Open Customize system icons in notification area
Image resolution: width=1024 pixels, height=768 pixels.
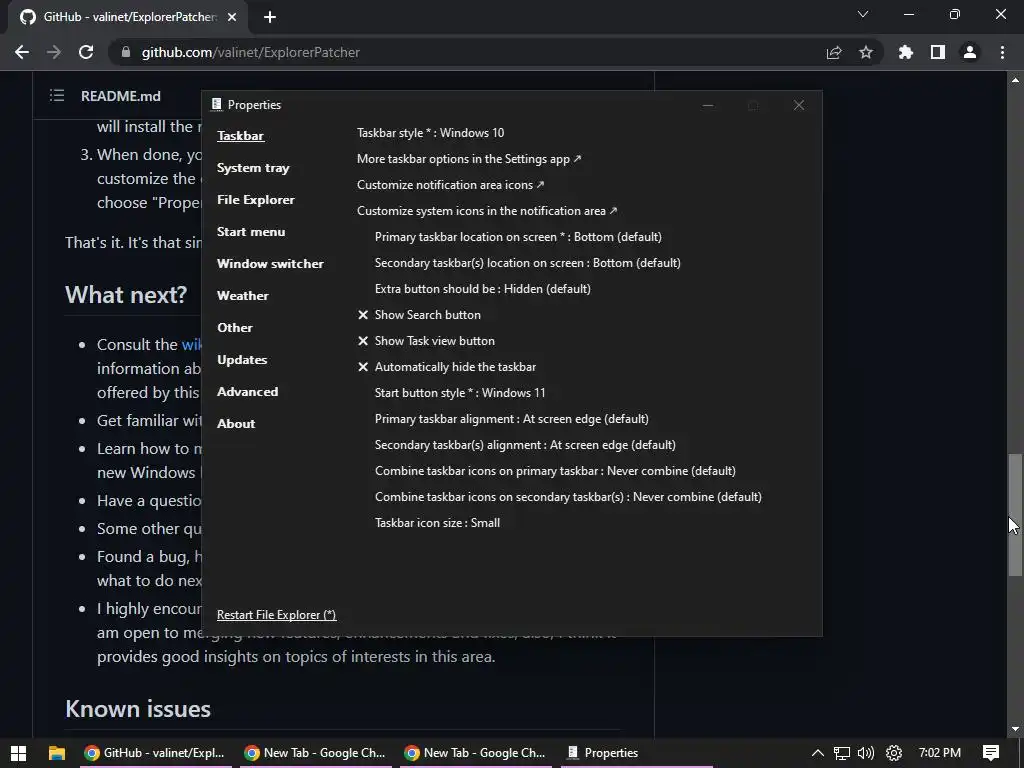[x=487, y=211]
